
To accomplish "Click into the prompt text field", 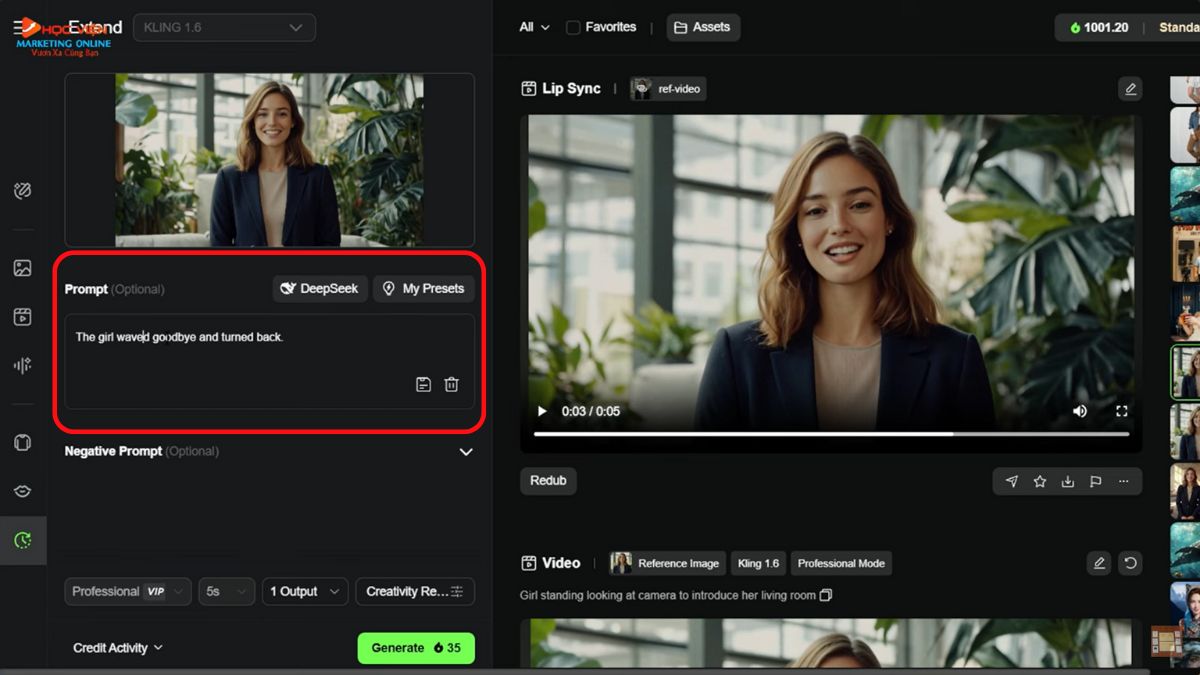I will tap(270, 362).
